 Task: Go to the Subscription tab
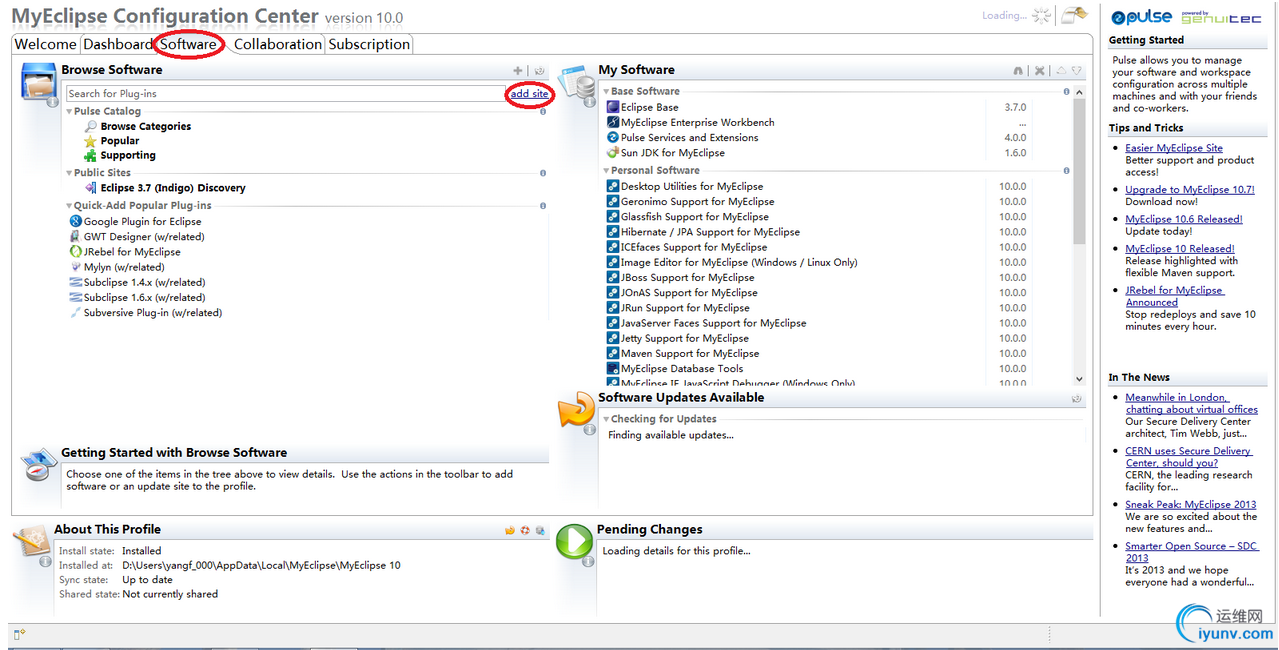point(369,44)
